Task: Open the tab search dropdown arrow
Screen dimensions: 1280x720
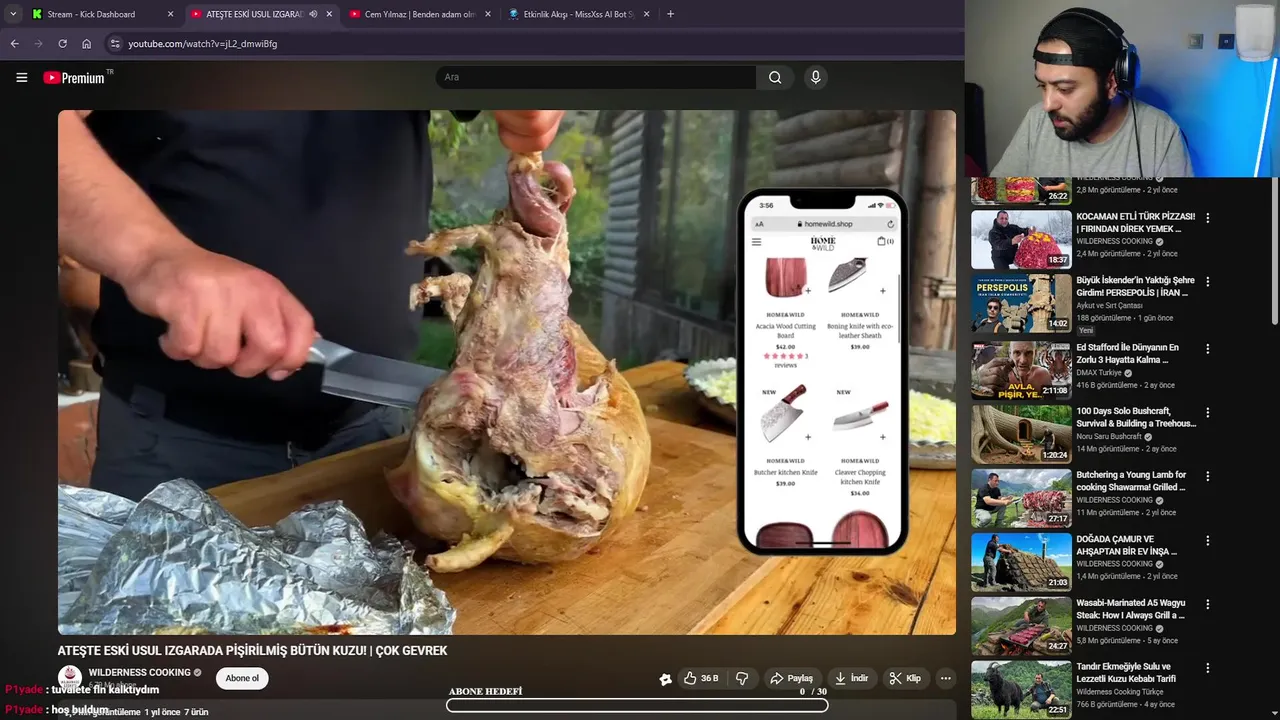Action: click(12, 14)
